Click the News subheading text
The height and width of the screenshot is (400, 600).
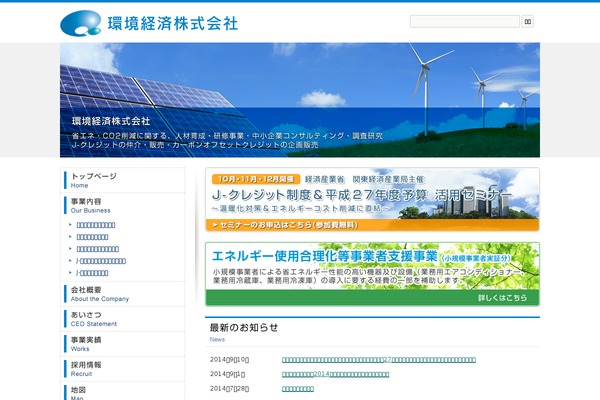point(217,340)
